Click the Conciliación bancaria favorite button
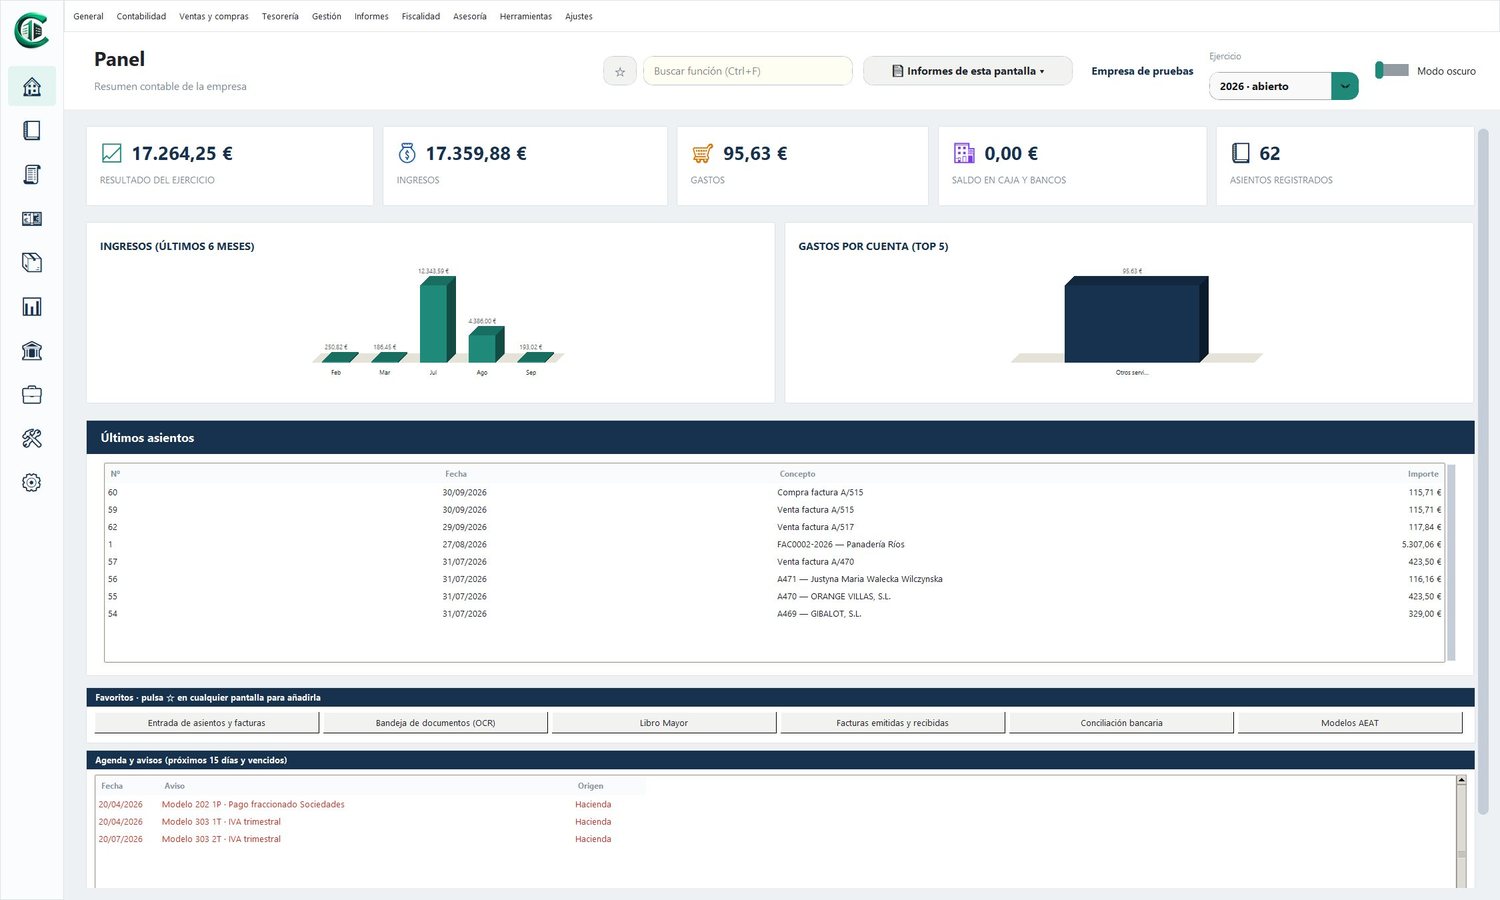This screenshot has height=900, width=1500. coord(1122,723)
